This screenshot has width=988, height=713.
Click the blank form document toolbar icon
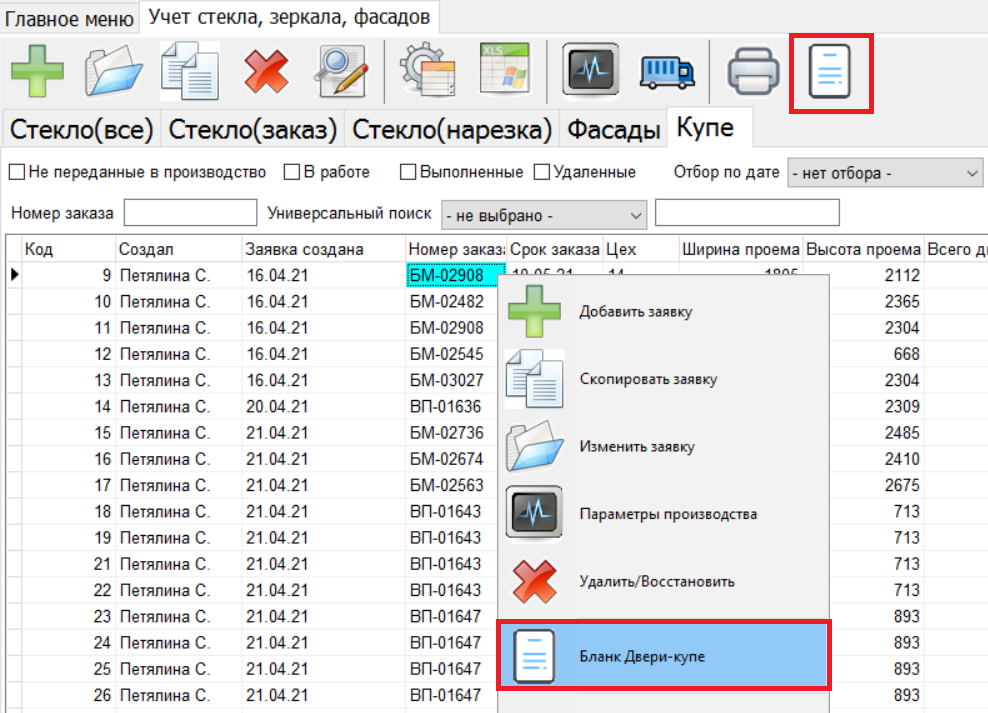(x=832, y=73)
